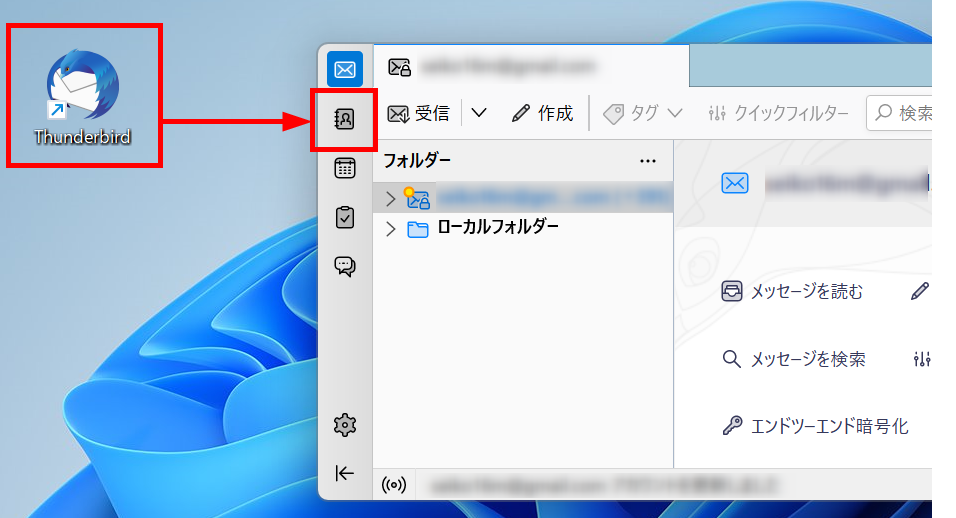Open the Address Book from the sidebar

345,120
